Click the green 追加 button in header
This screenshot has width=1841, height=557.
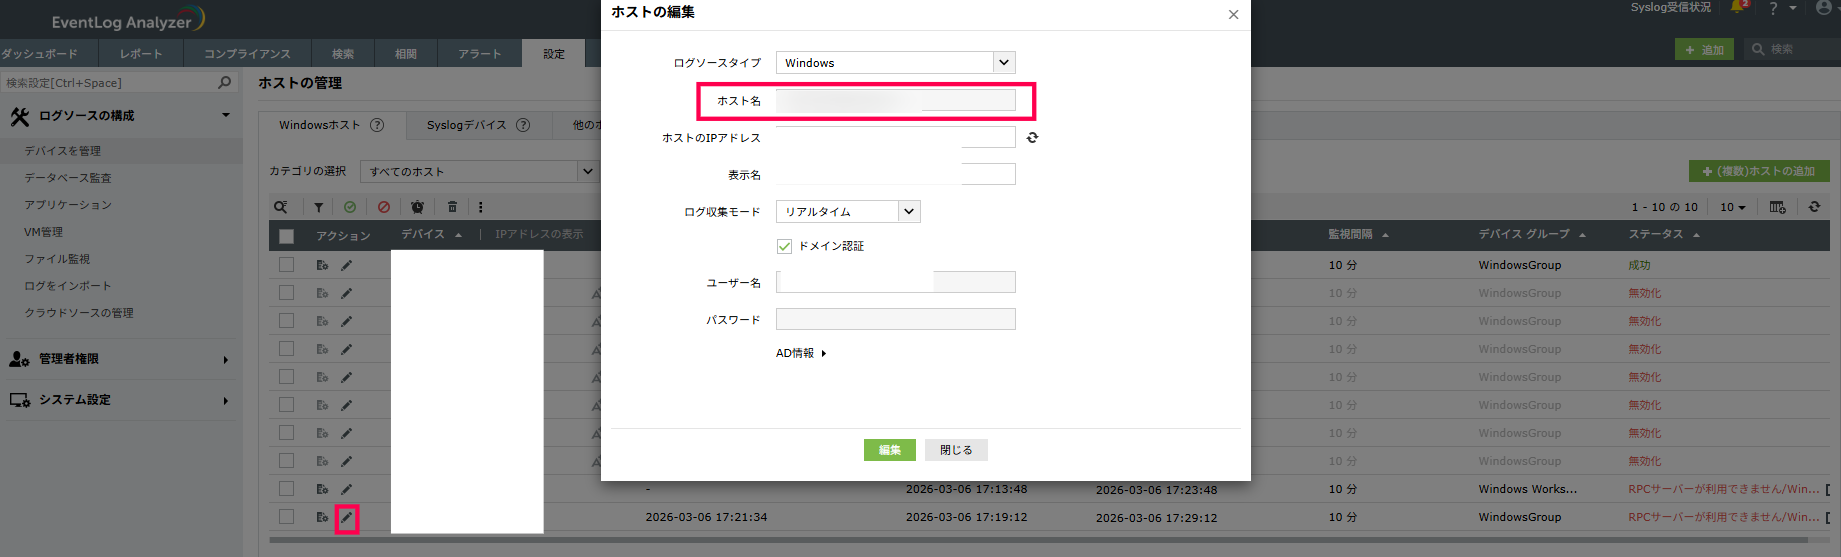[1704, 49]
